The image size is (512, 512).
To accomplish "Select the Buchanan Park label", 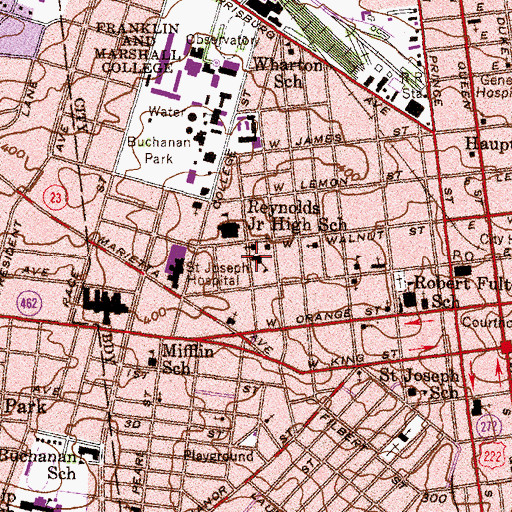I will [159, 150].
